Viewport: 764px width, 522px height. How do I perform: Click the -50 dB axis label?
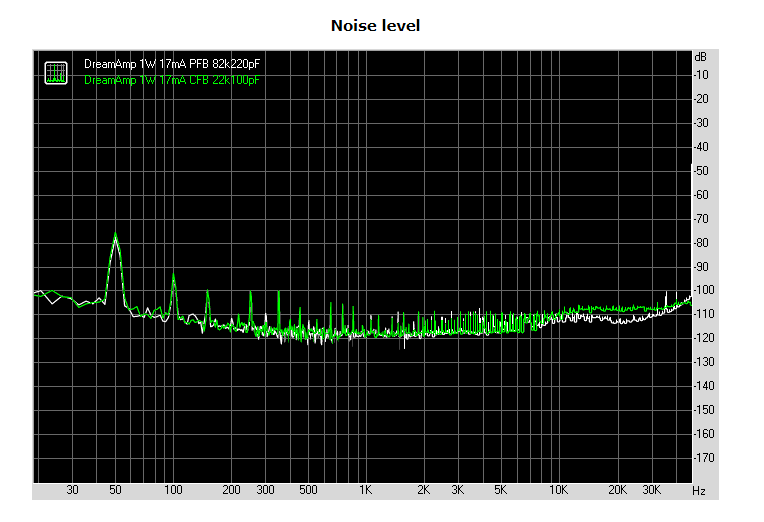click(x=702, y=171)
